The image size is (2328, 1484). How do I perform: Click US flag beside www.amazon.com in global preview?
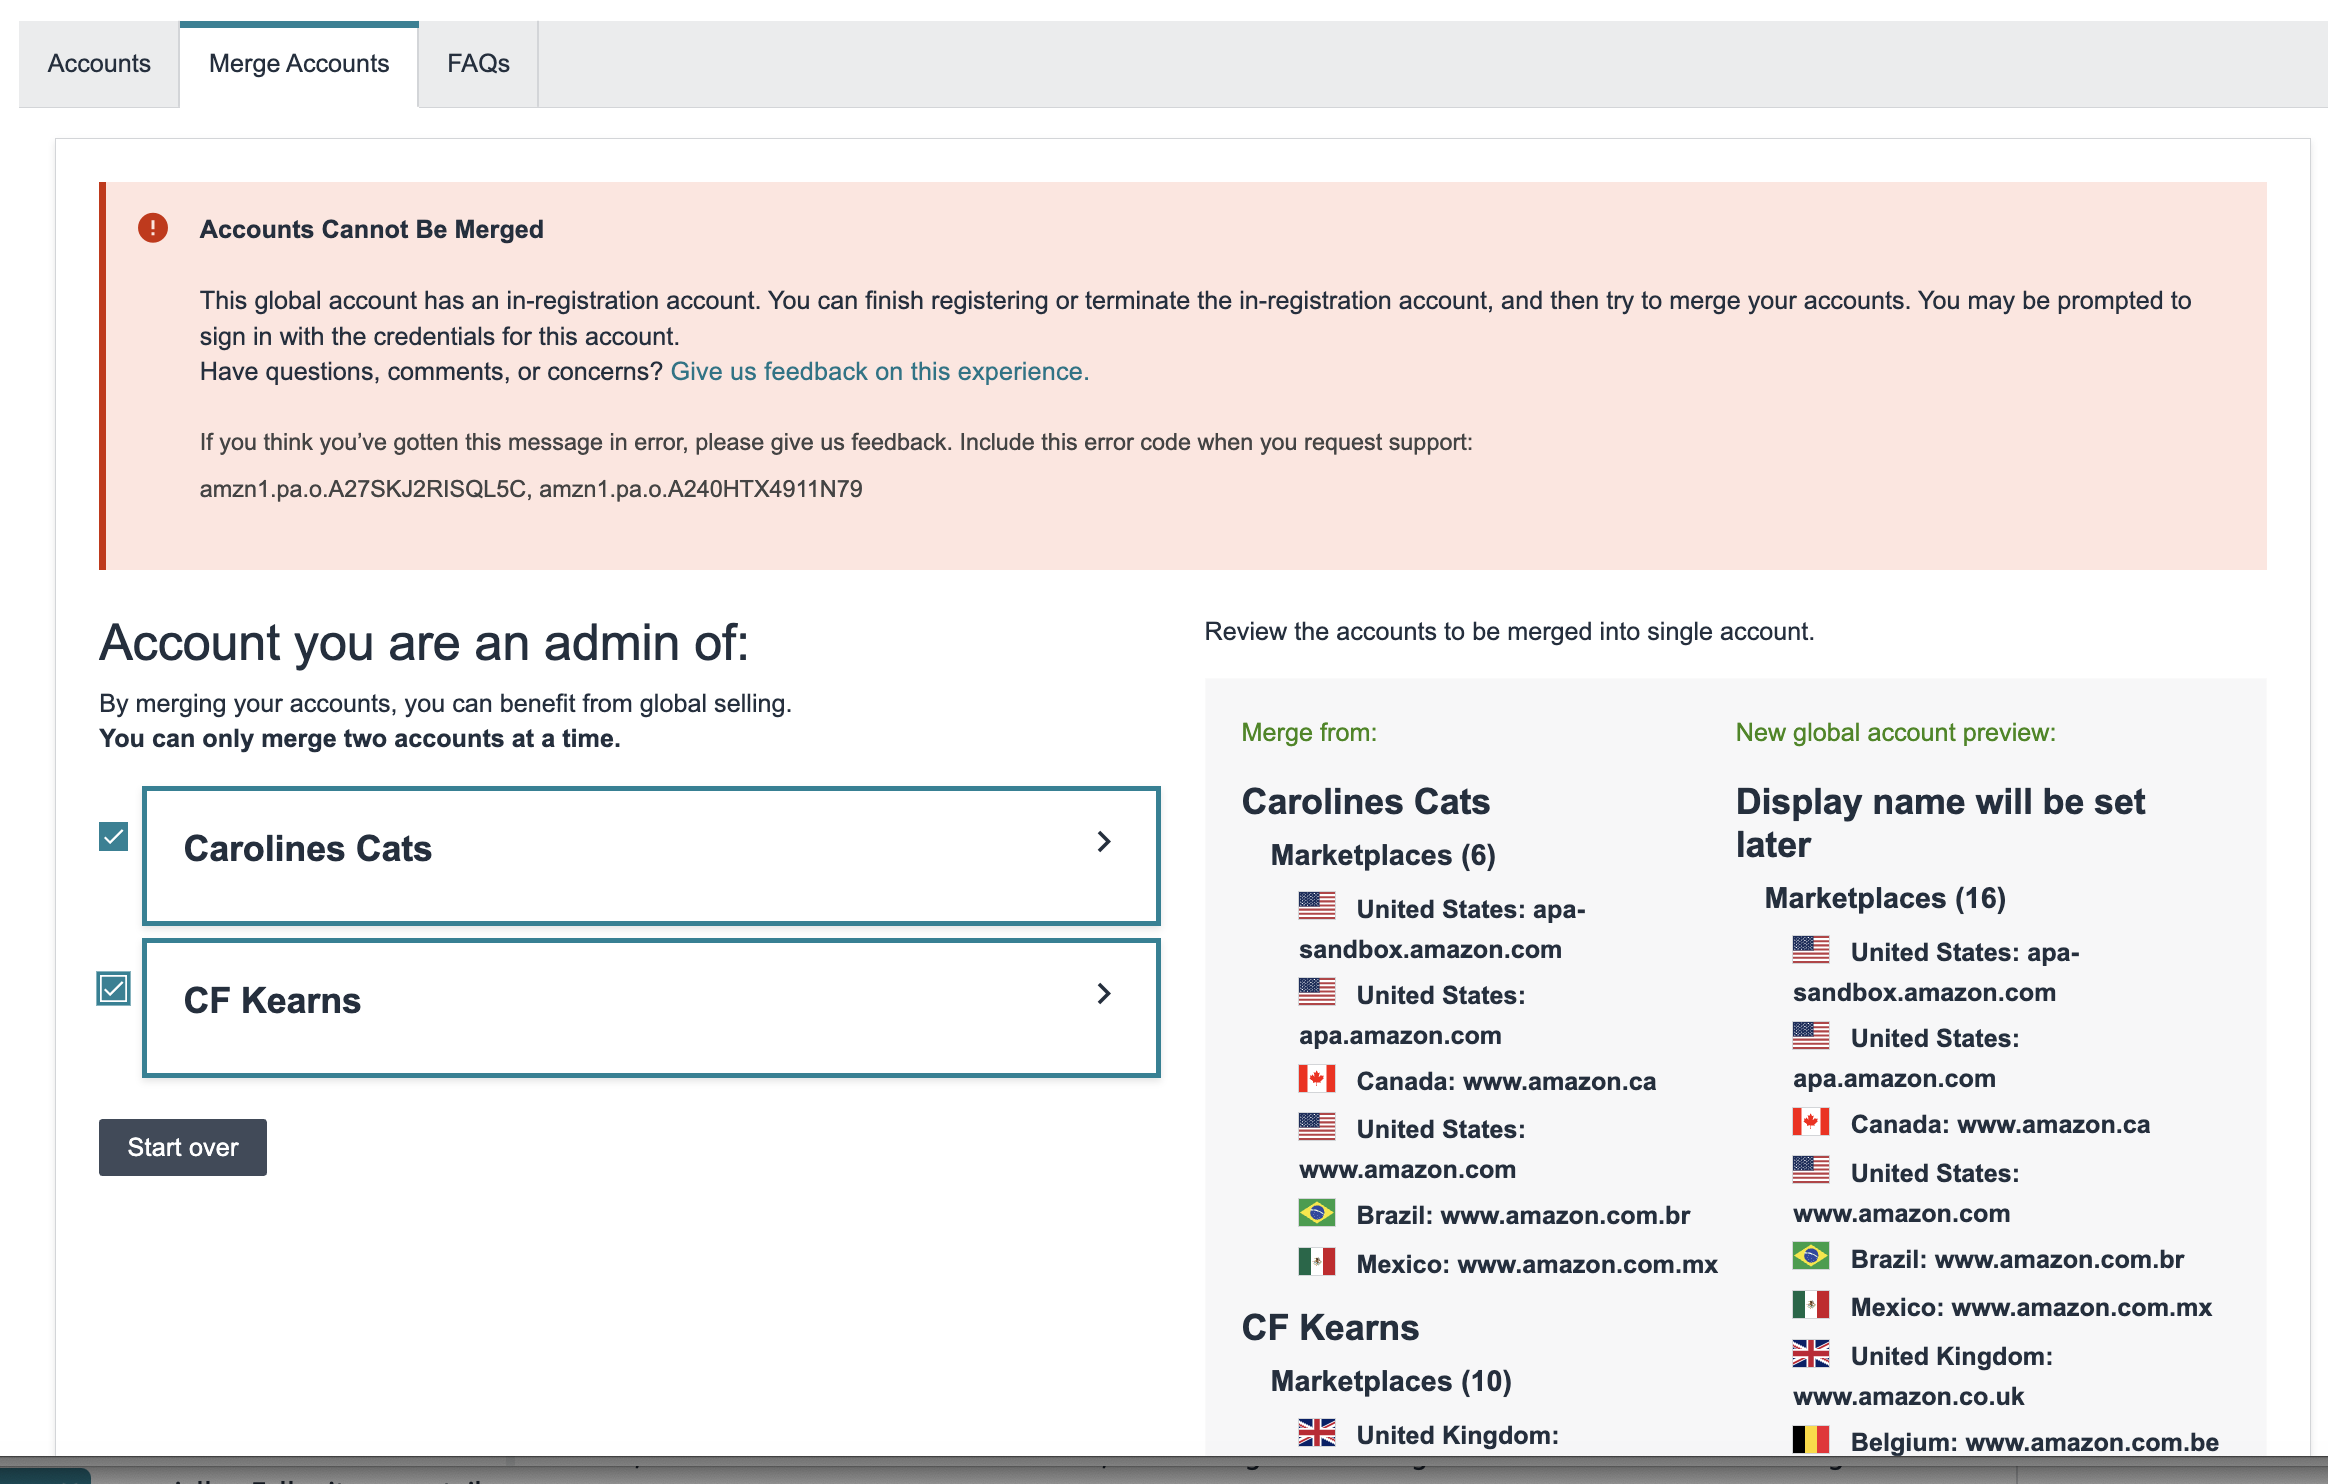tap(1811, 1170)
